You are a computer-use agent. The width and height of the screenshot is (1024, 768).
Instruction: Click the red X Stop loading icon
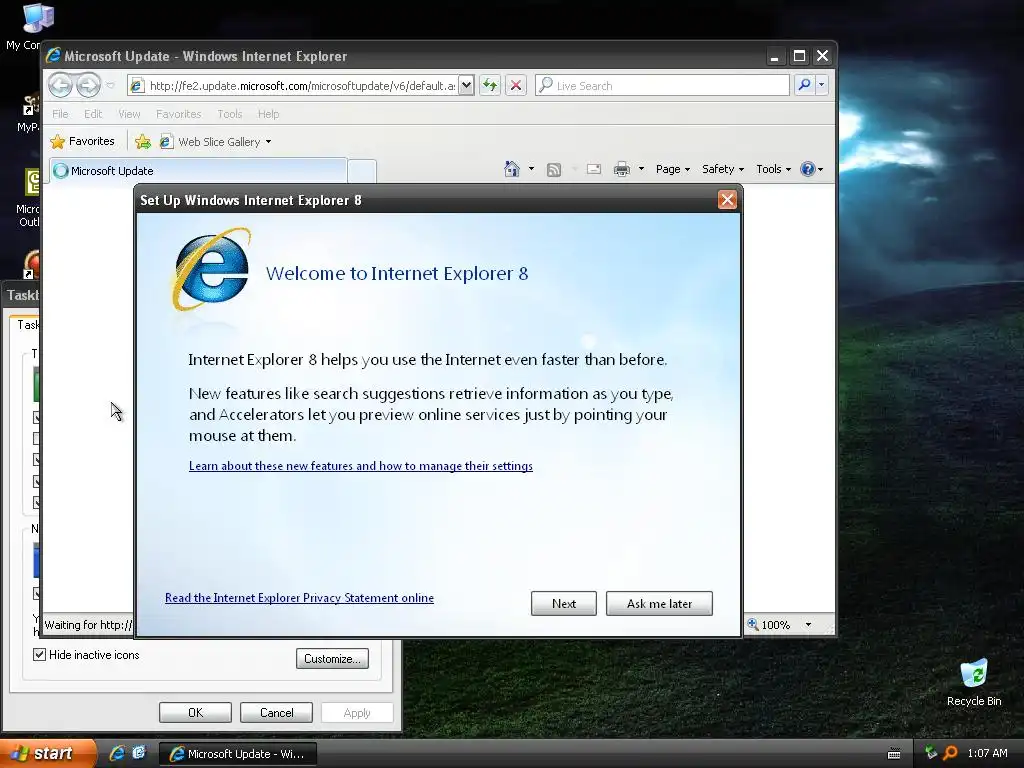[x=516, y=85]
